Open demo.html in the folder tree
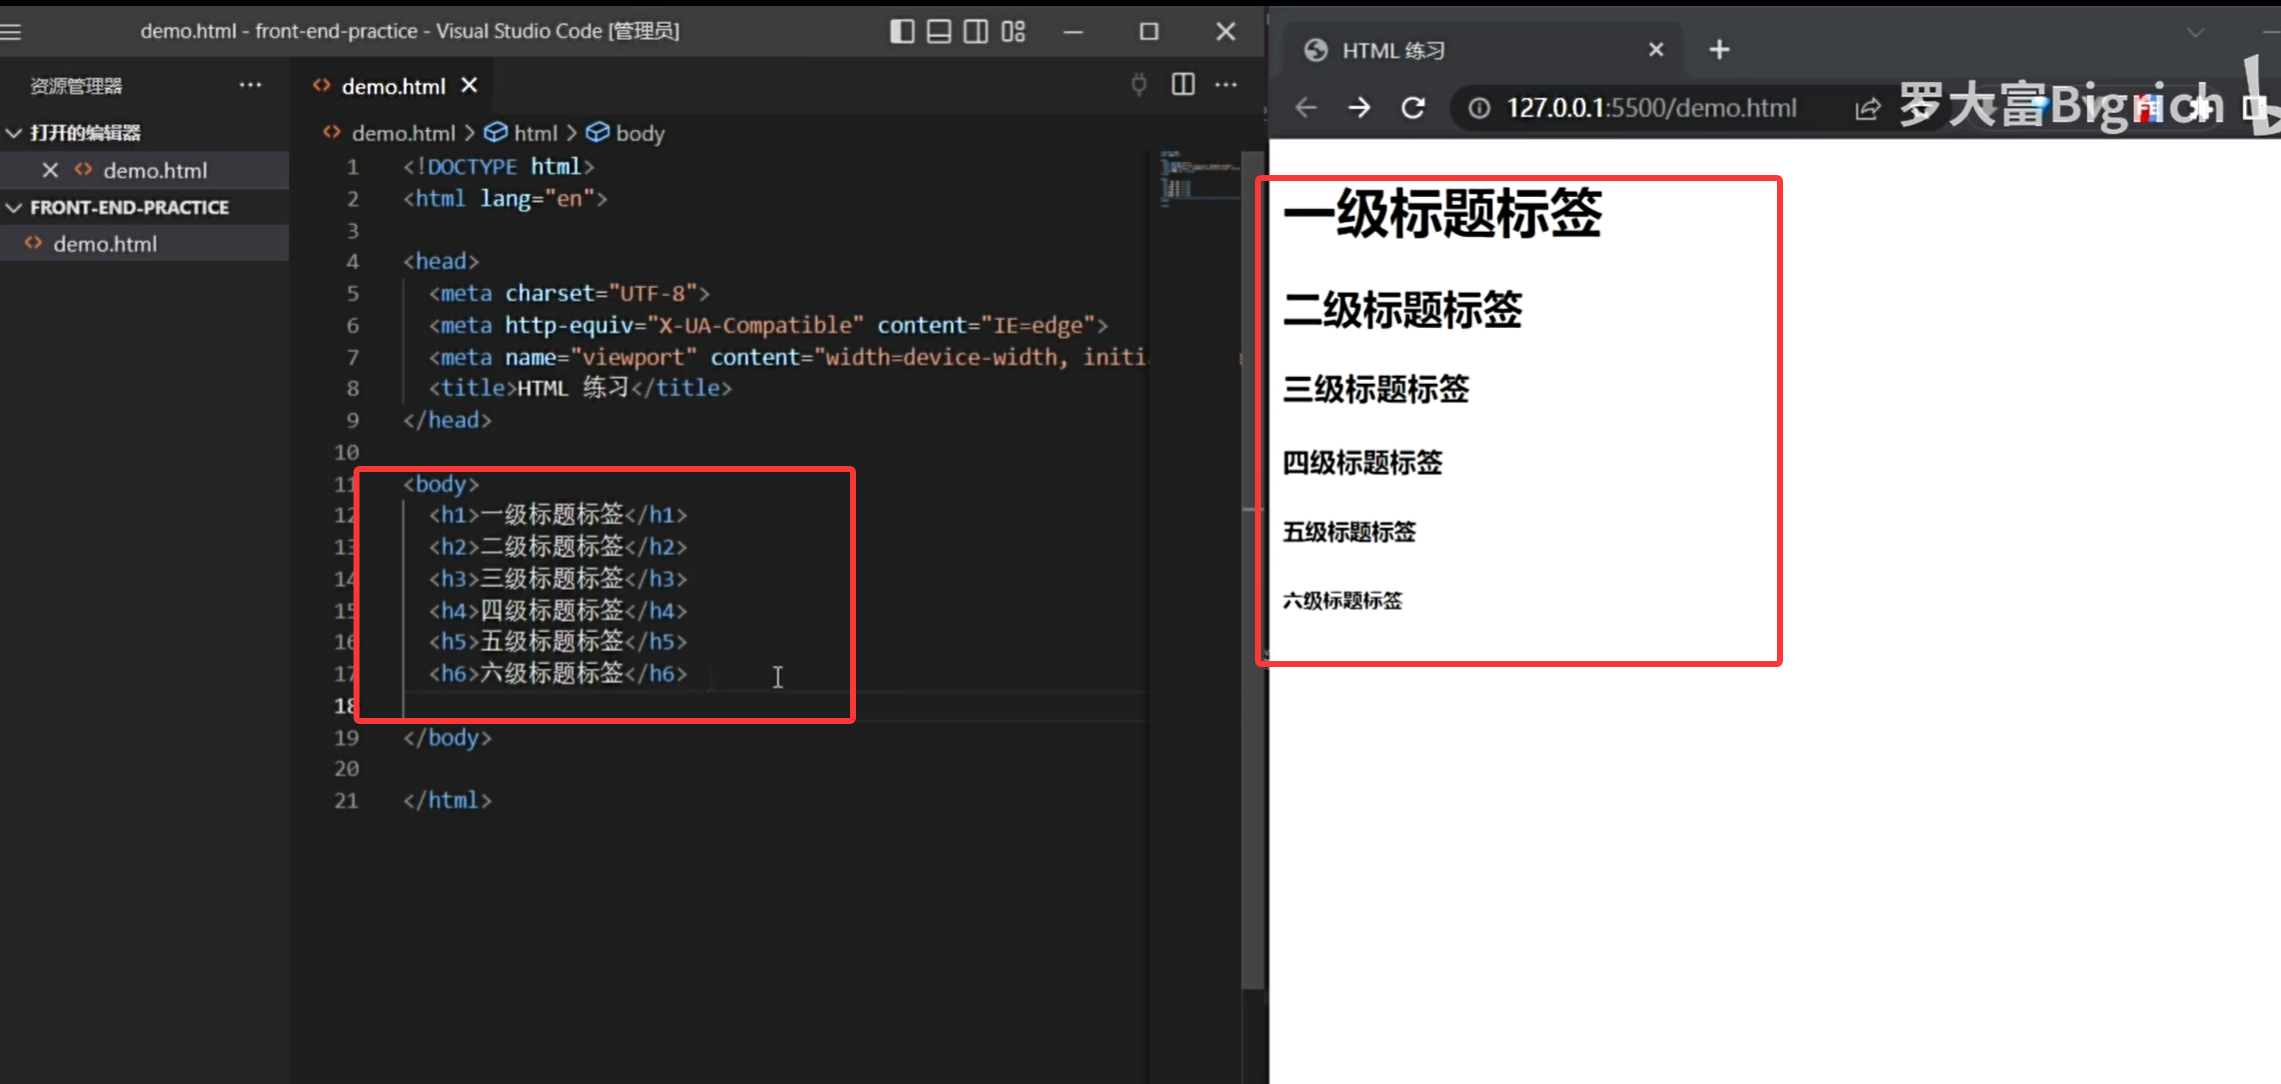This screenshot has width=2281, height=1084. click(105, 244)
